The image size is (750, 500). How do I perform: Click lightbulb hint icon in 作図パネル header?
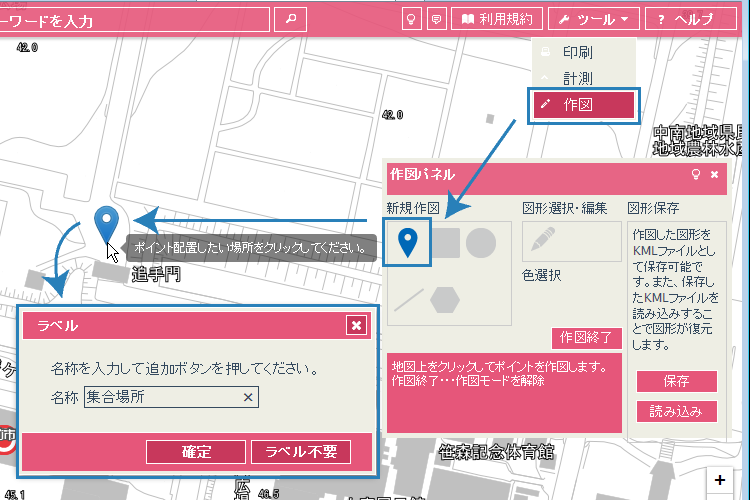(x=696, y=174)
